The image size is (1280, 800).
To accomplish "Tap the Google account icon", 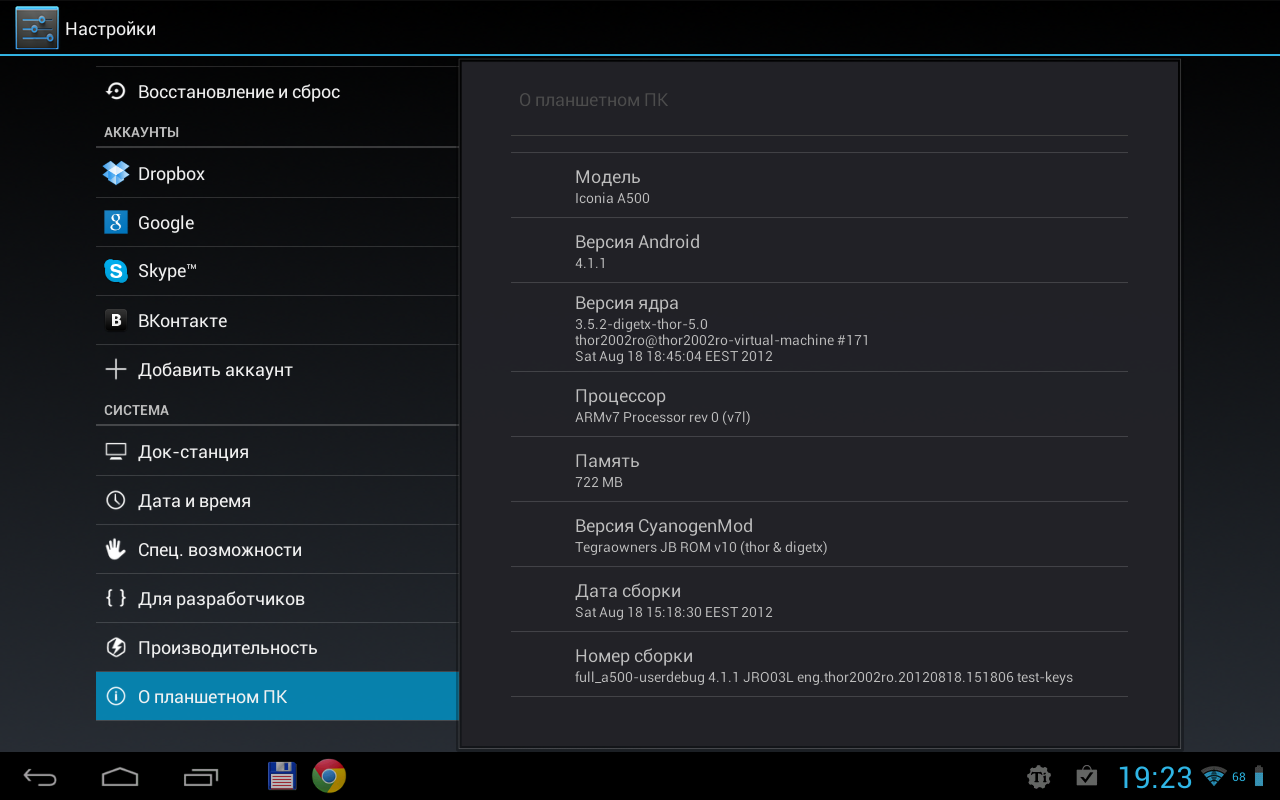I will tap(116, 222).
